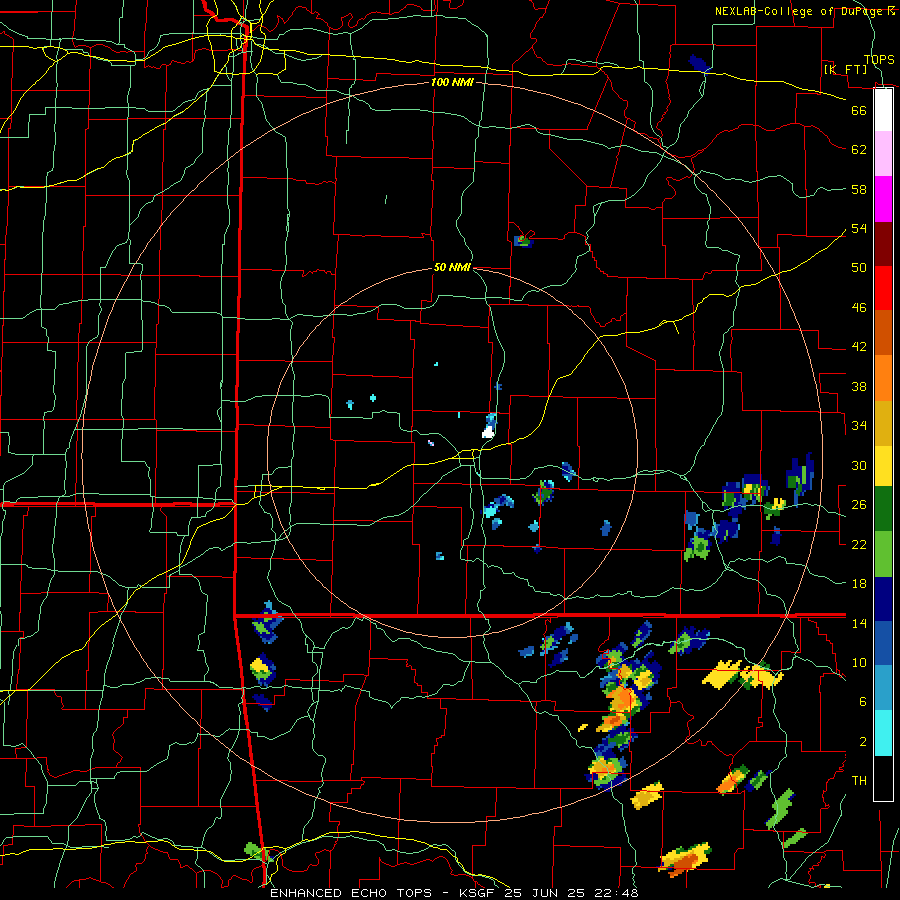Select the 50 legend value
Screen dimensions: 900x900
[x=859, y=267]
